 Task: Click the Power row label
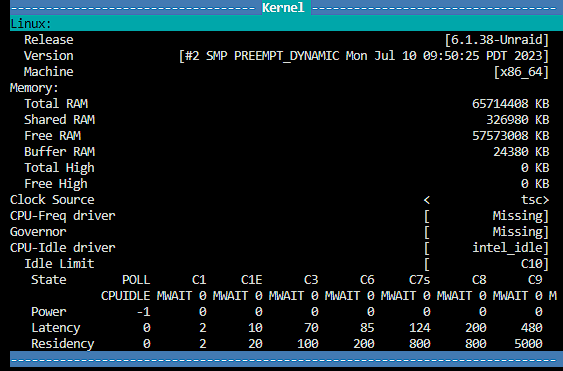[49, 311]
